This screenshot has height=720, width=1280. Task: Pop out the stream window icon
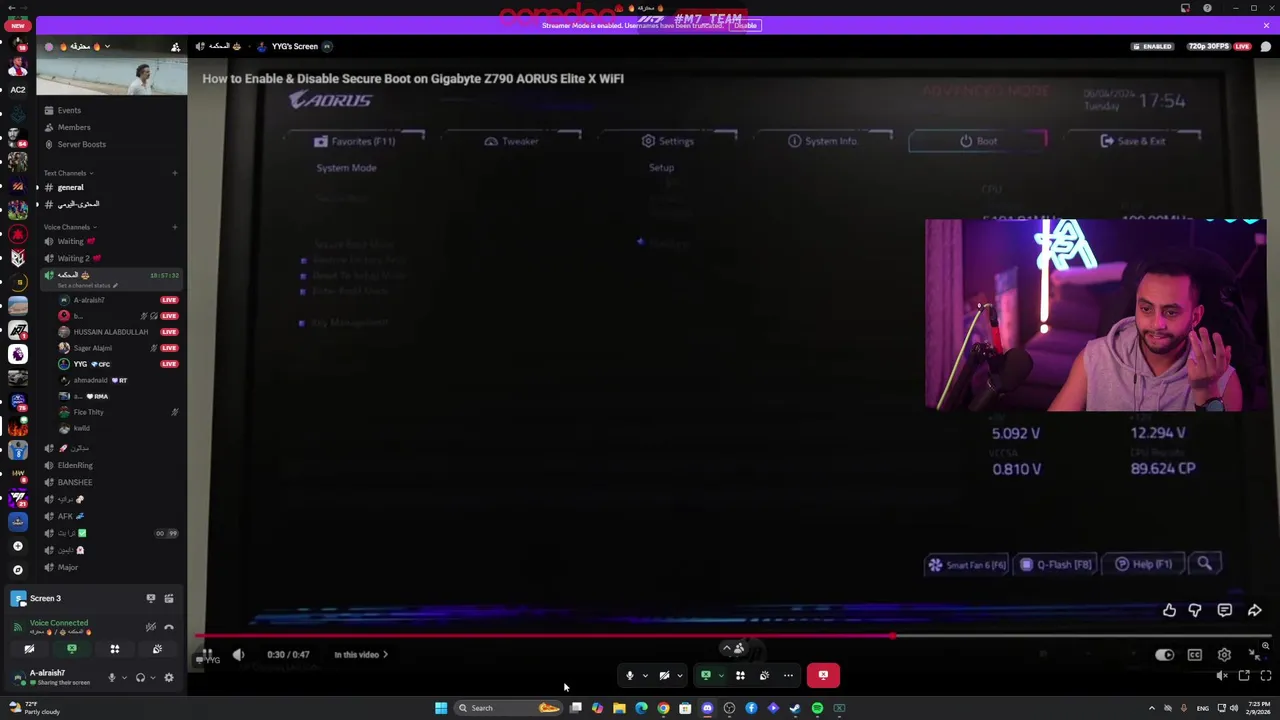tap(1244, 676)
